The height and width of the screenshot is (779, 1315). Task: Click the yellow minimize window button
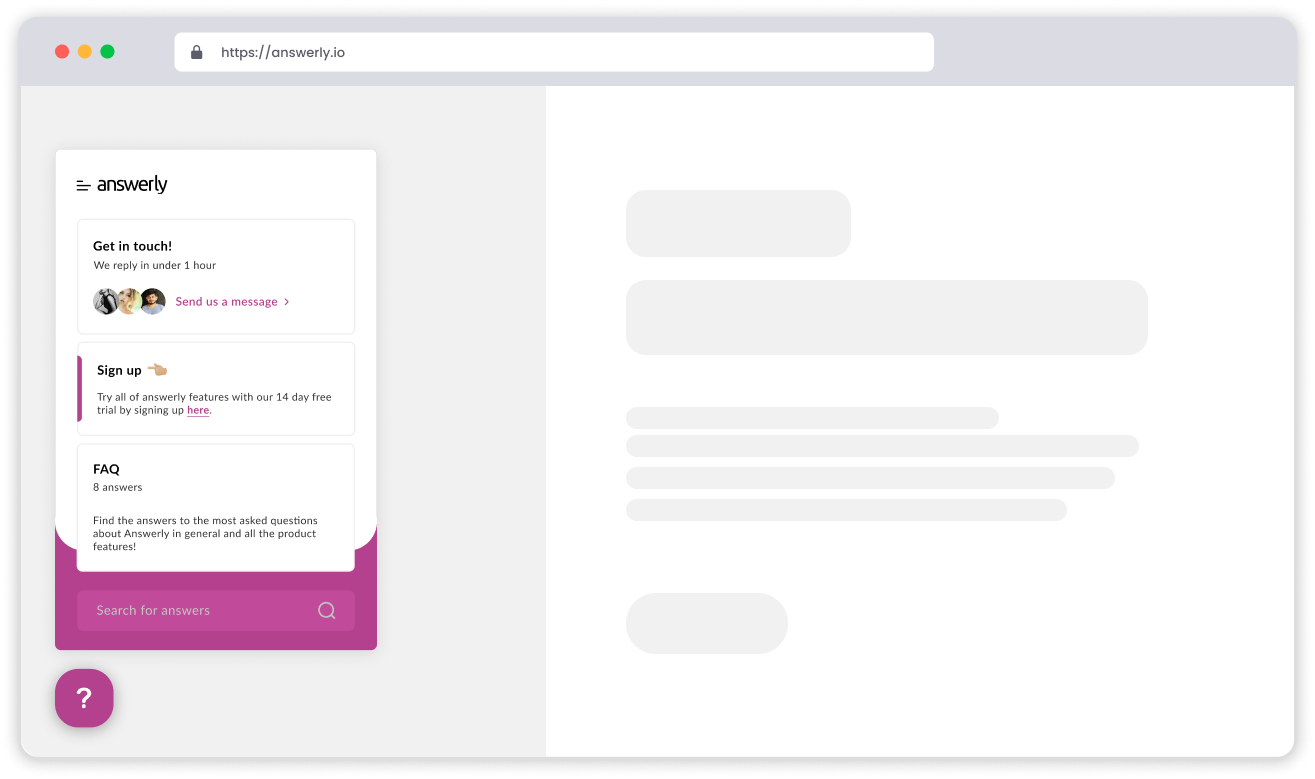pos(85,51)
